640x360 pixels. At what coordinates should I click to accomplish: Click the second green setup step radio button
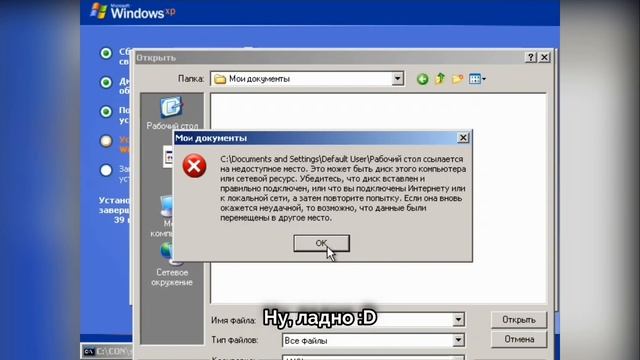[106, 82]
